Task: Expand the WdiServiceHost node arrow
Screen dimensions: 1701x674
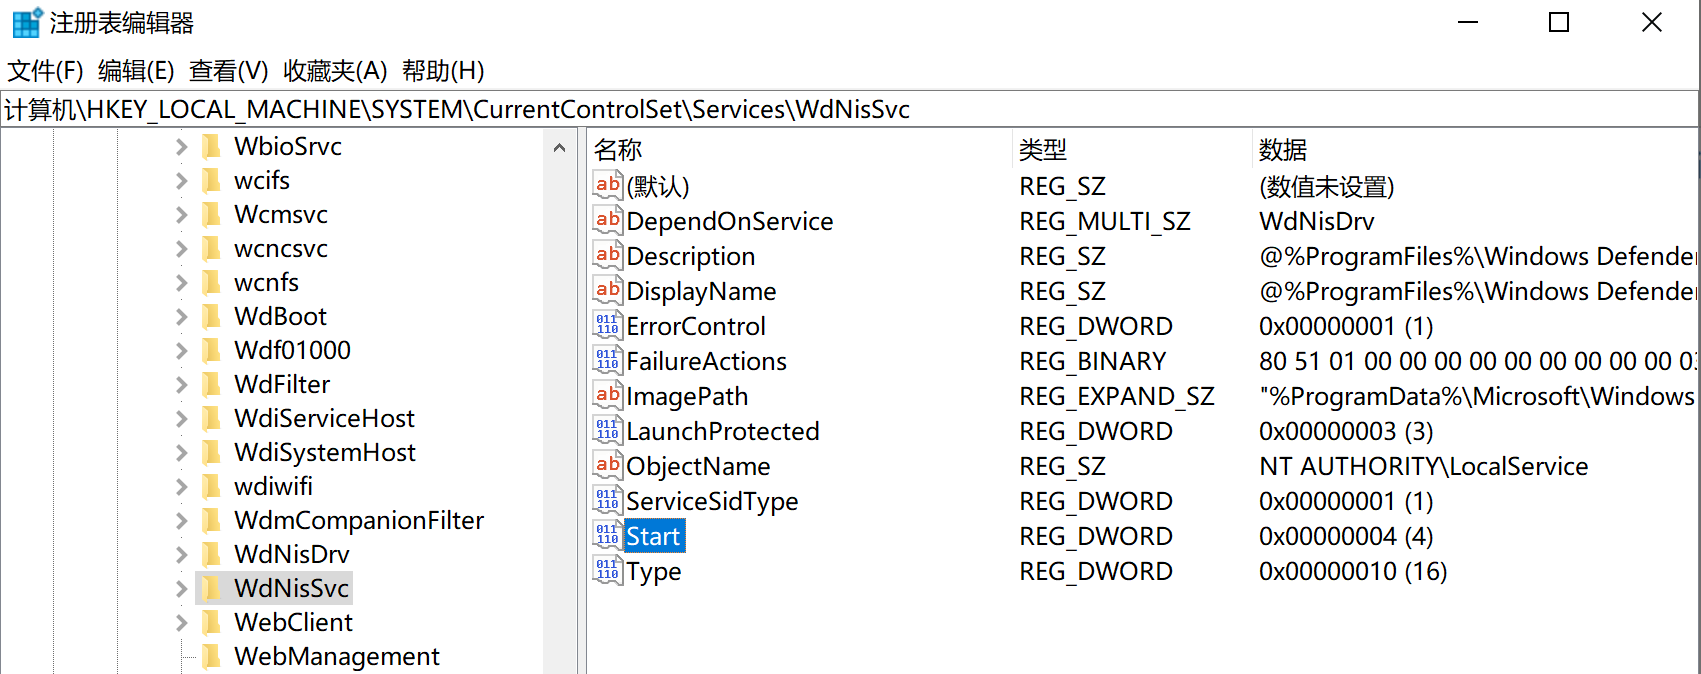Action: [181, 418]
